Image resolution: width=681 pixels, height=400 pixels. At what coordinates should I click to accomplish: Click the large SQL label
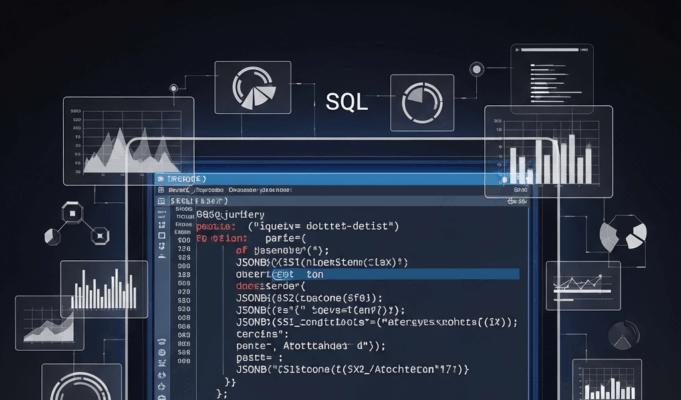coord(347,102)
